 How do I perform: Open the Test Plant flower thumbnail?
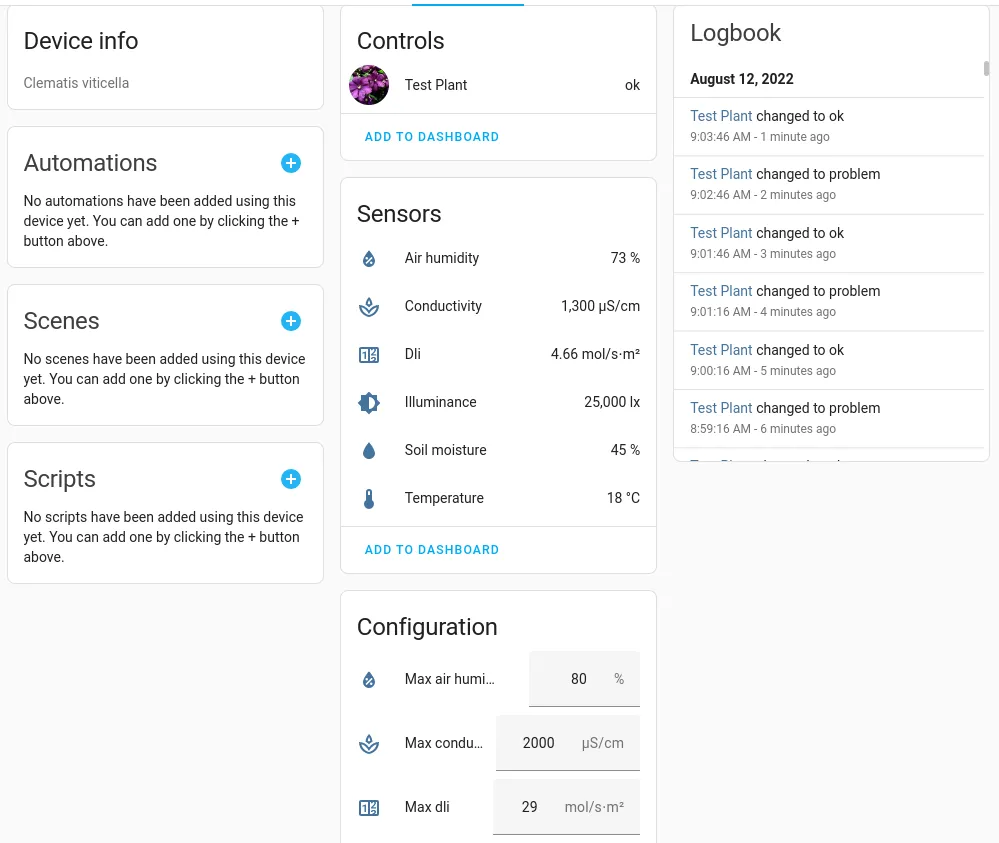369,85
